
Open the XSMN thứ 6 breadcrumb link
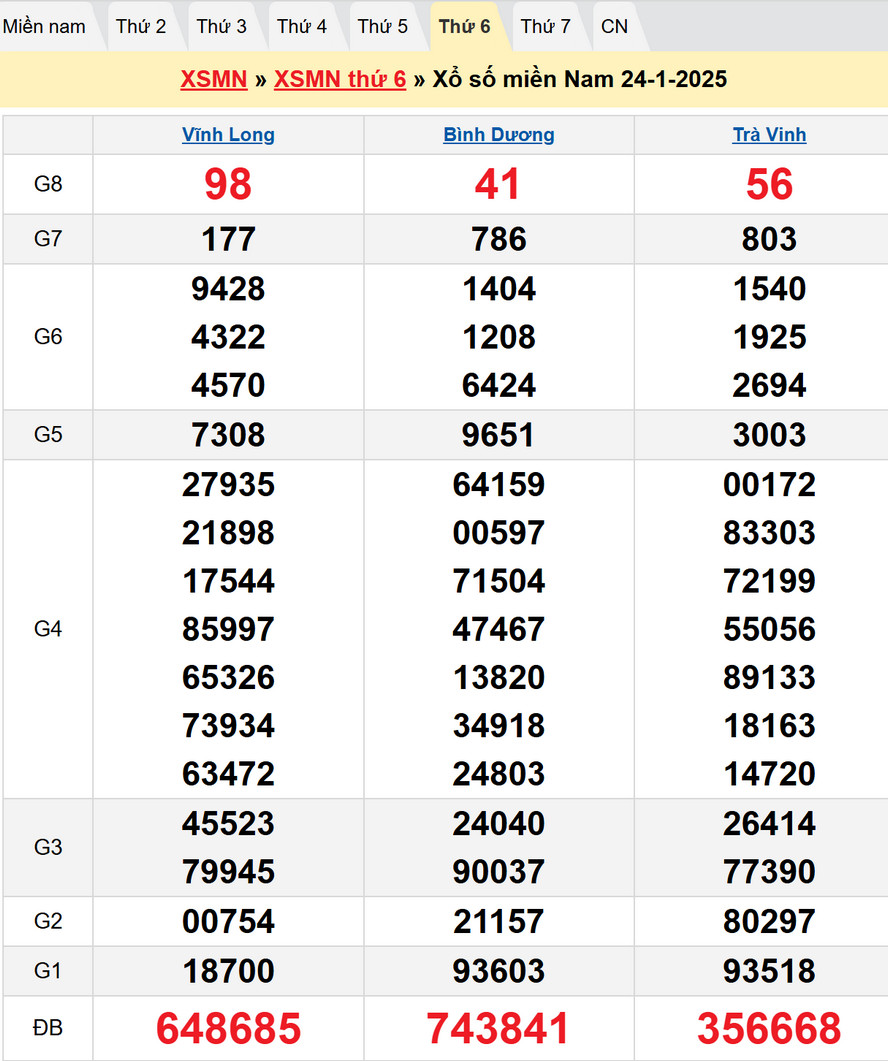click(340, 79)
